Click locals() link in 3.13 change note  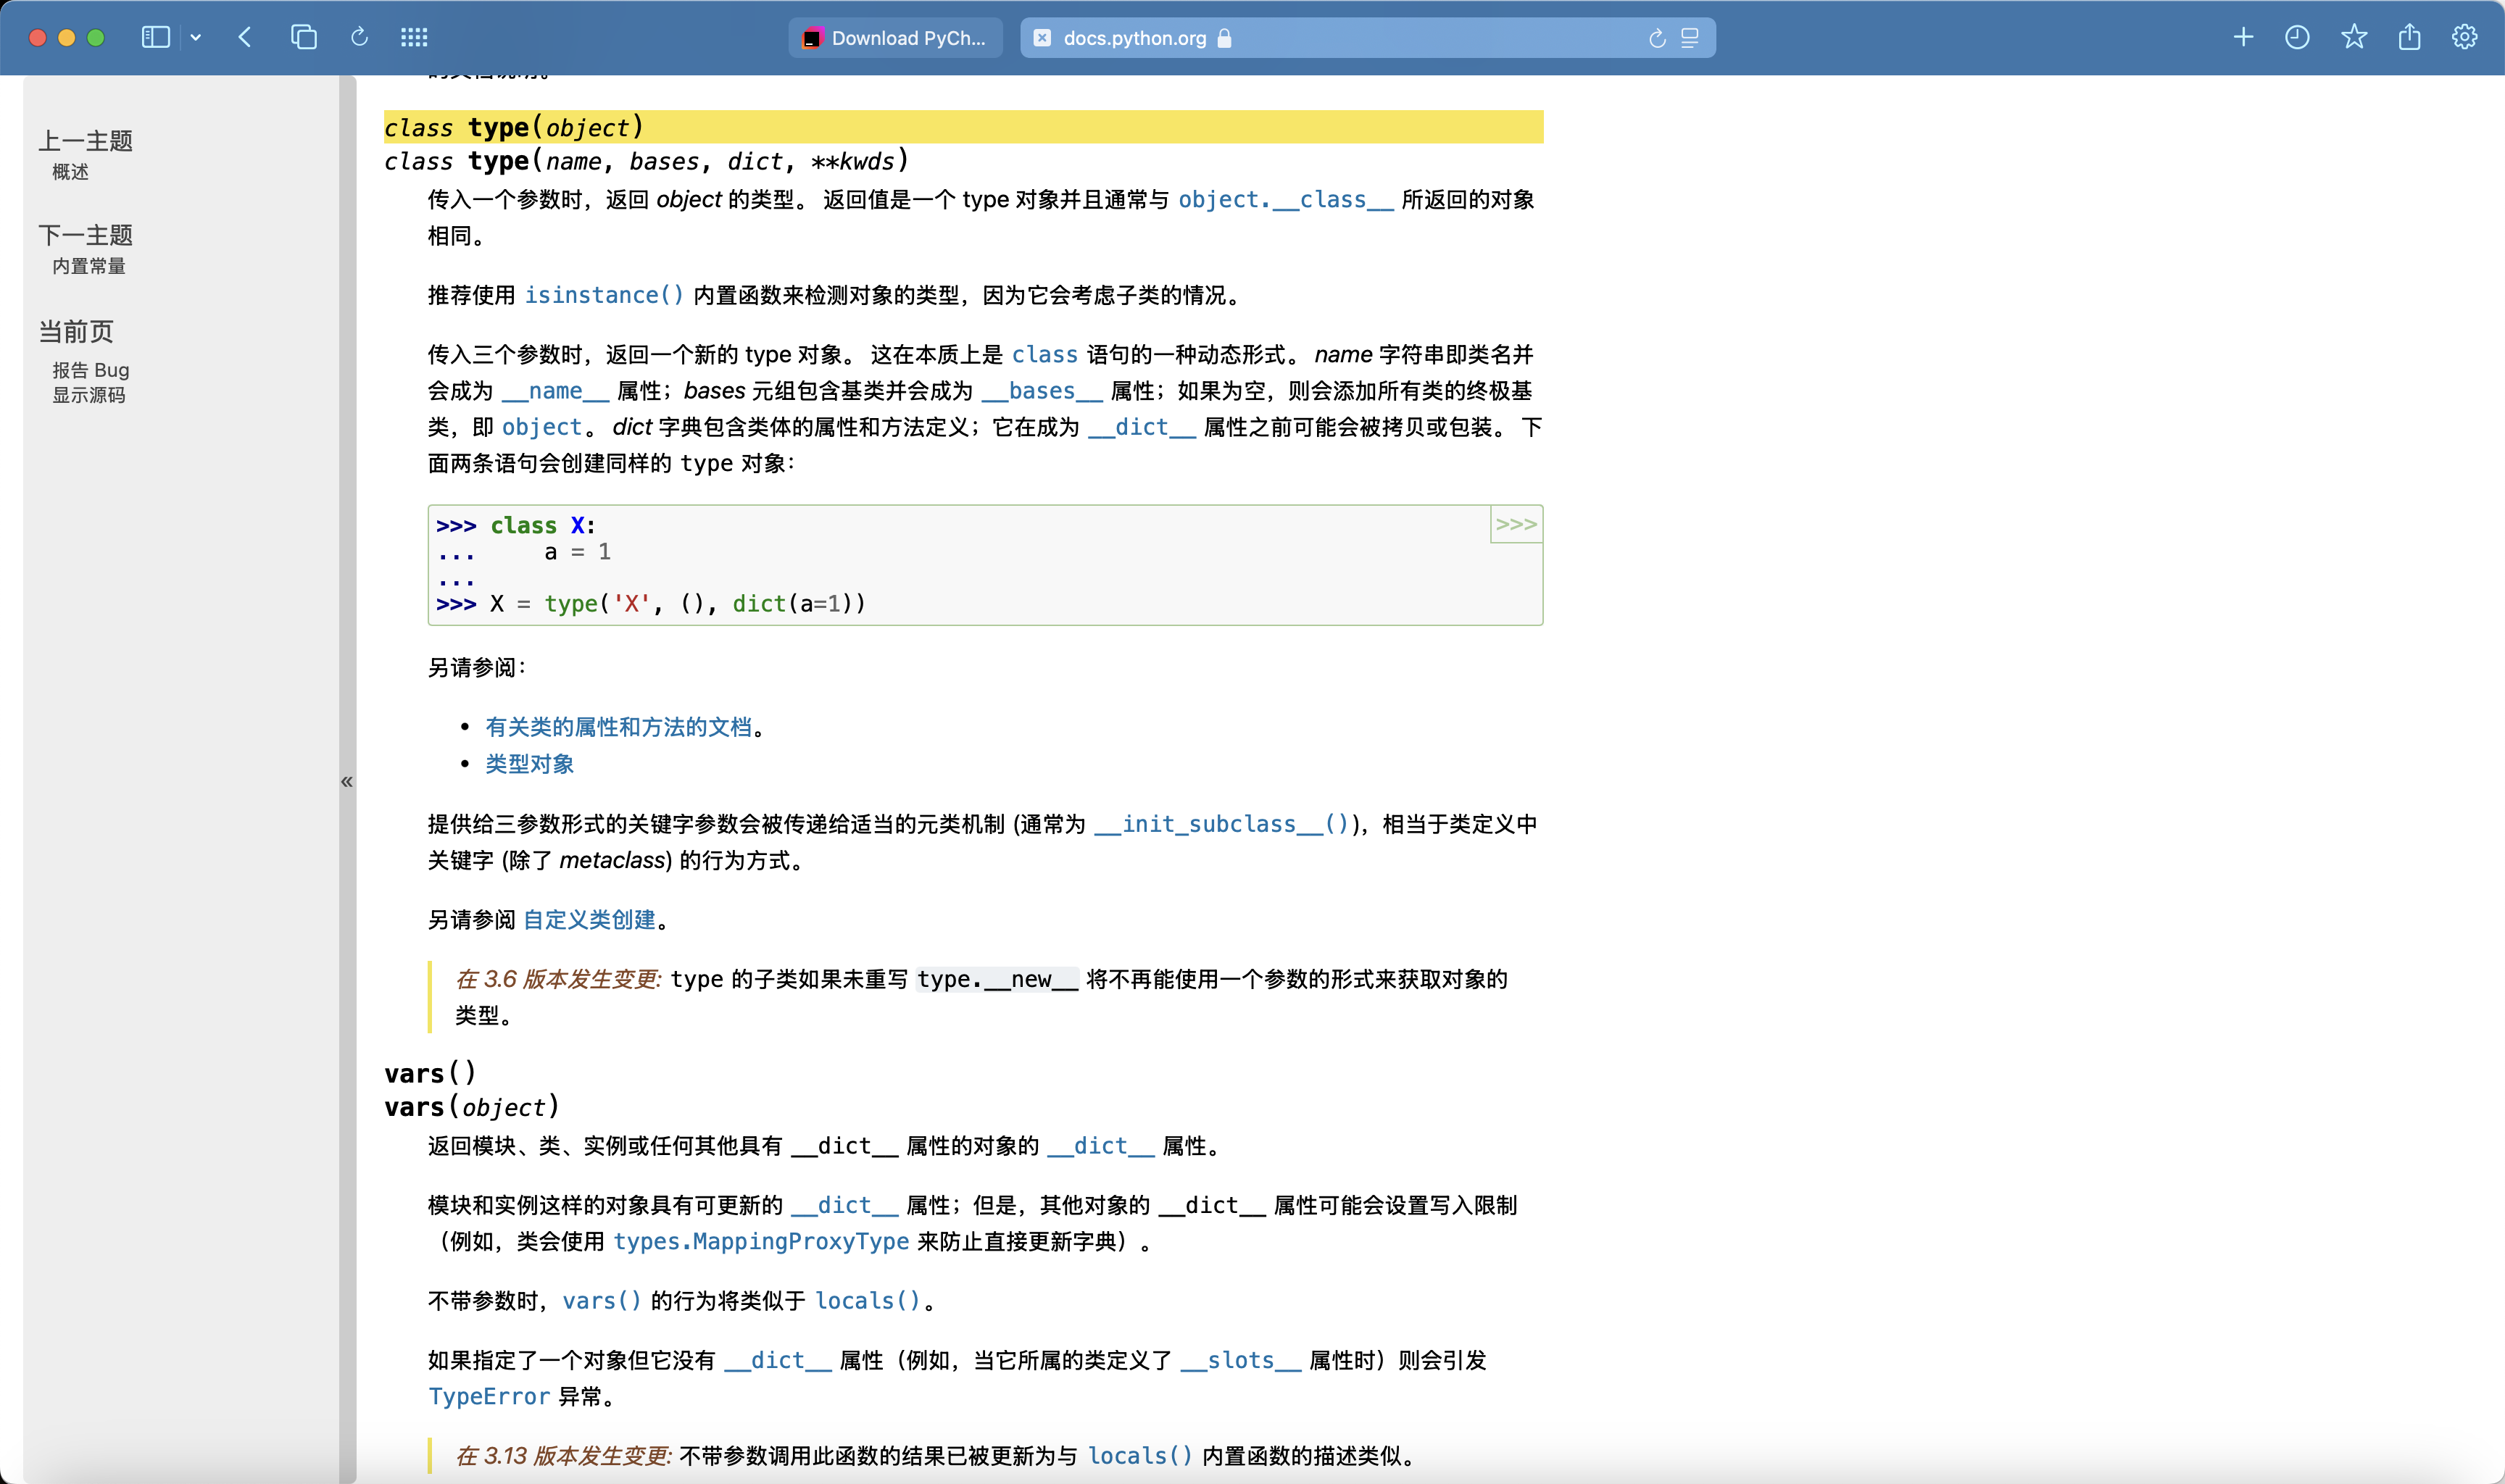tap(1140, 1456)
